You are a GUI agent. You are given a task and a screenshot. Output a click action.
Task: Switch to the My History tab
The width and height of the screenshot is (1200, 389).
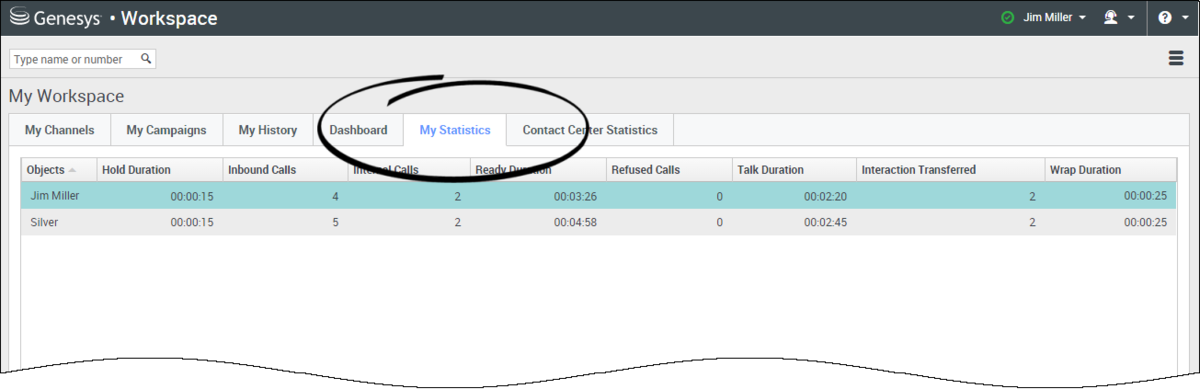pyautogui.click(x=268, y=130)
